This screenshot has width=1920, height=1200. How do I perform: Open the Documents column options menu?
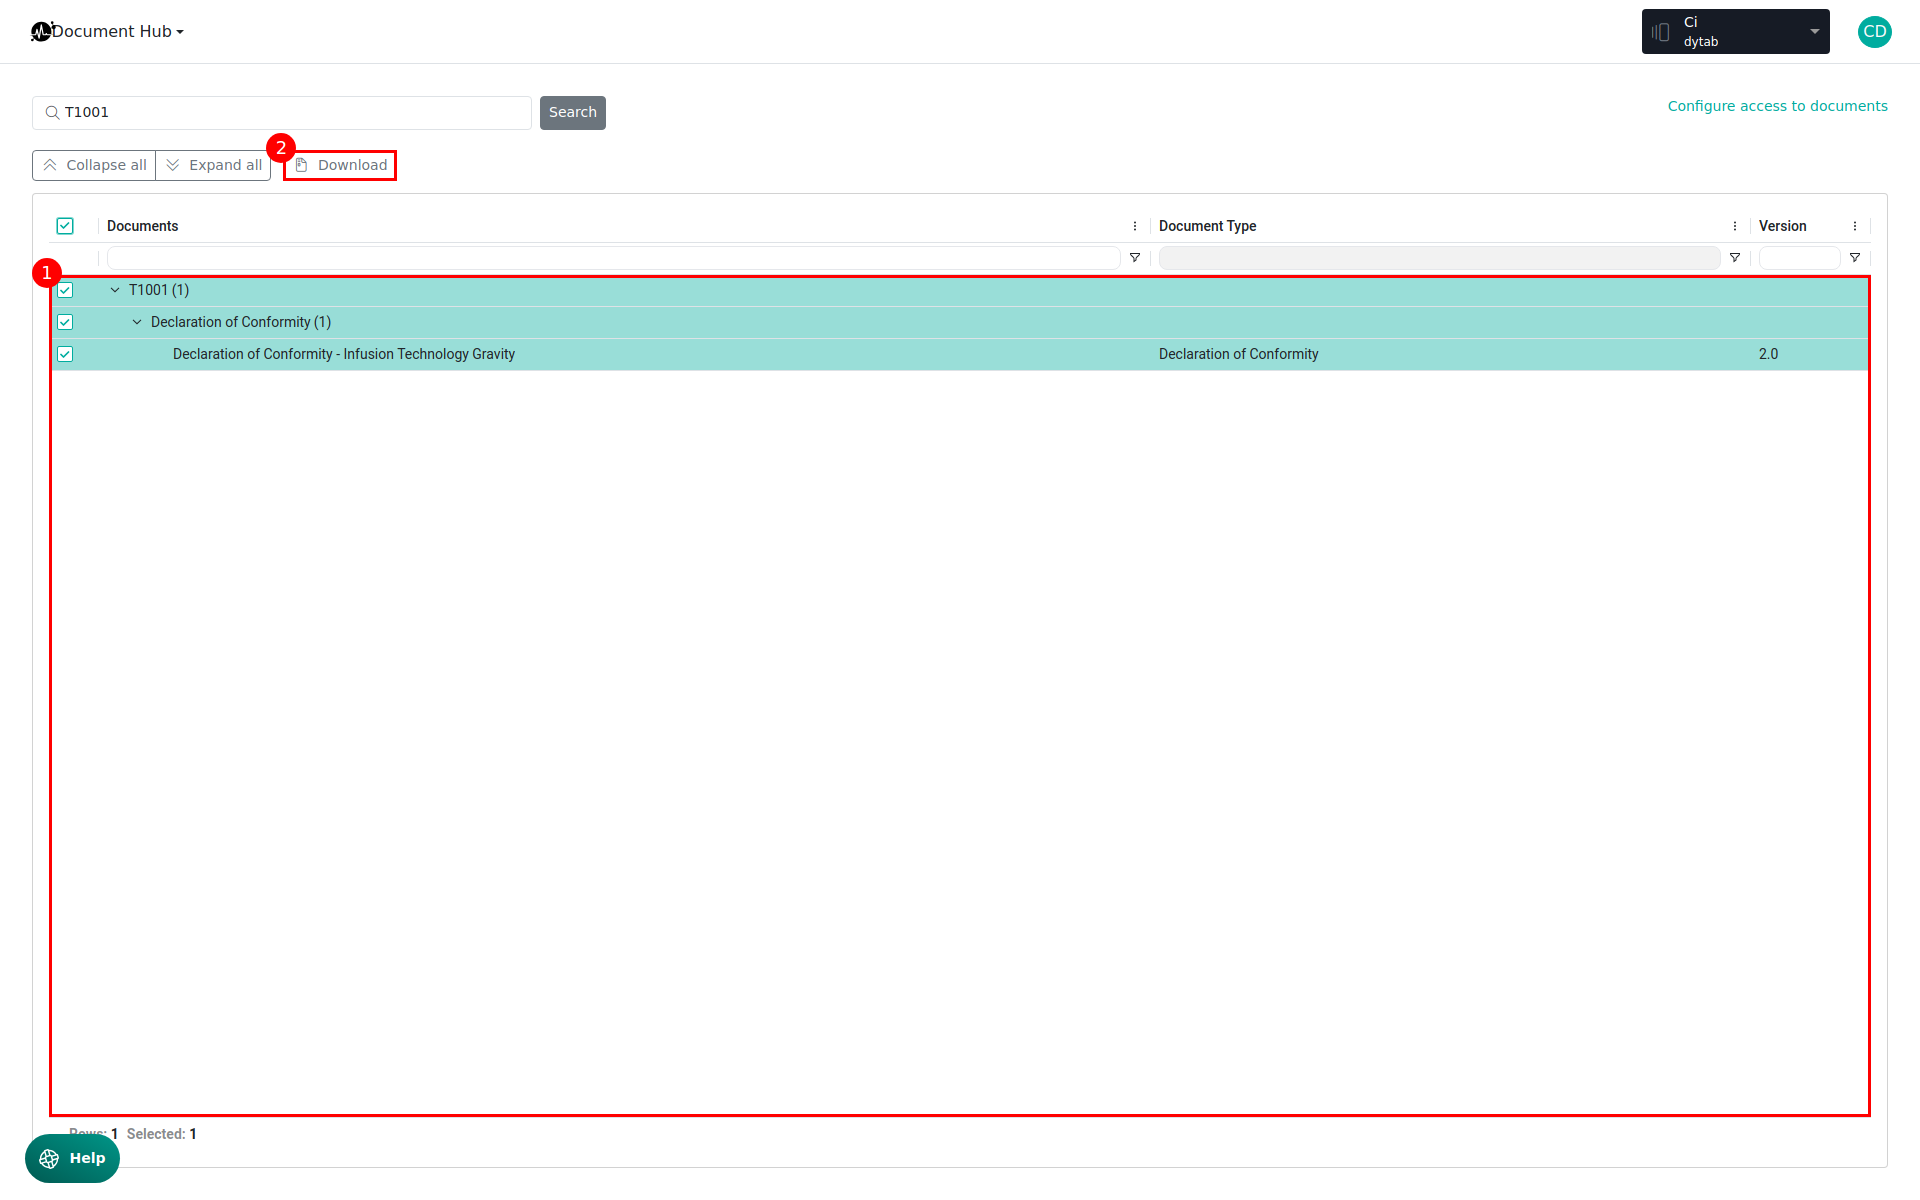pos(1134,226)
